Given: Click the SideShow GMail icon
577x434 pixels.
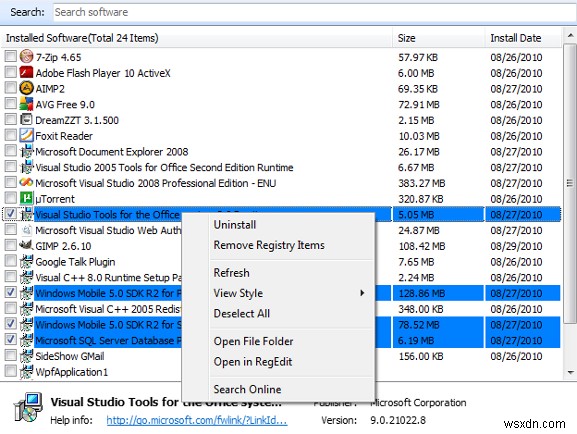Looking at the screenshot, I should (26, 356).
